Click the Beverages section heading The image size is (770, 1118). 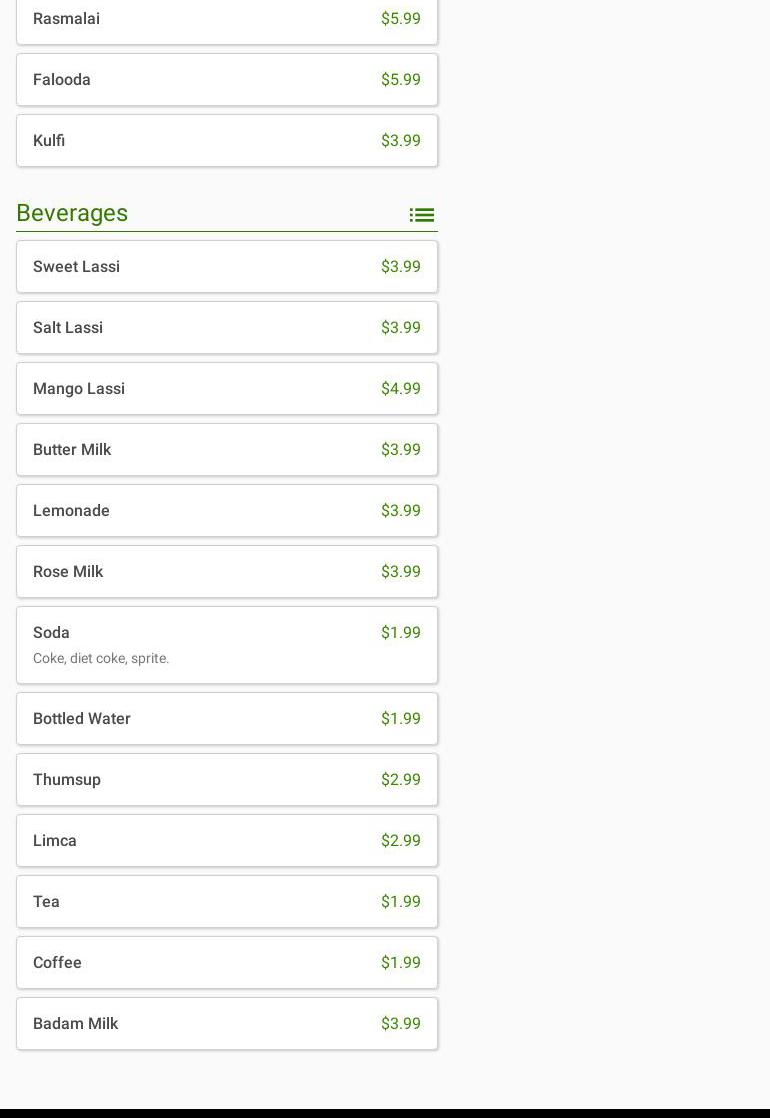coord(72,213)
